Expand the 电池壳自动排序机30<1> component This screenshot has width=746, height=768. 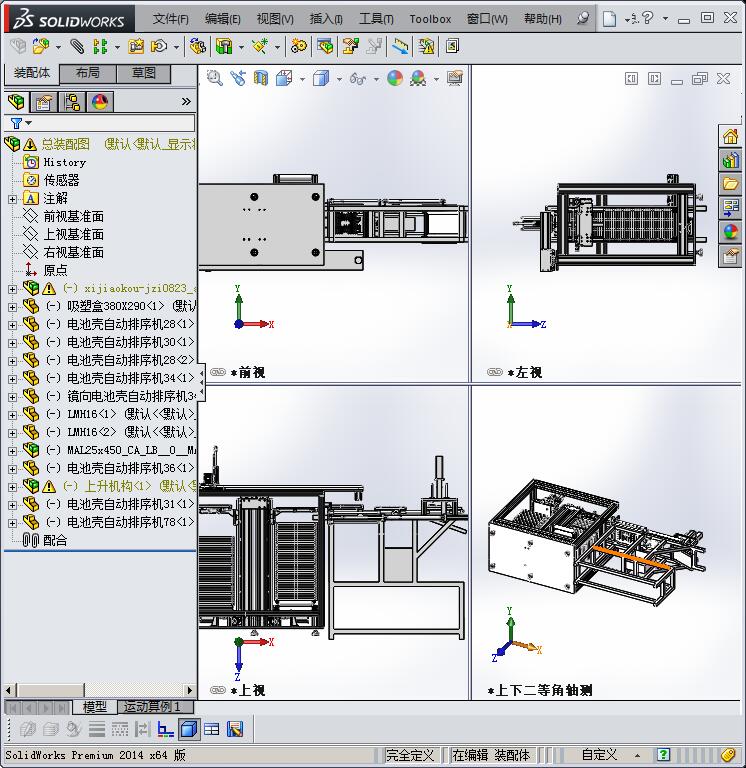(13, 343)
